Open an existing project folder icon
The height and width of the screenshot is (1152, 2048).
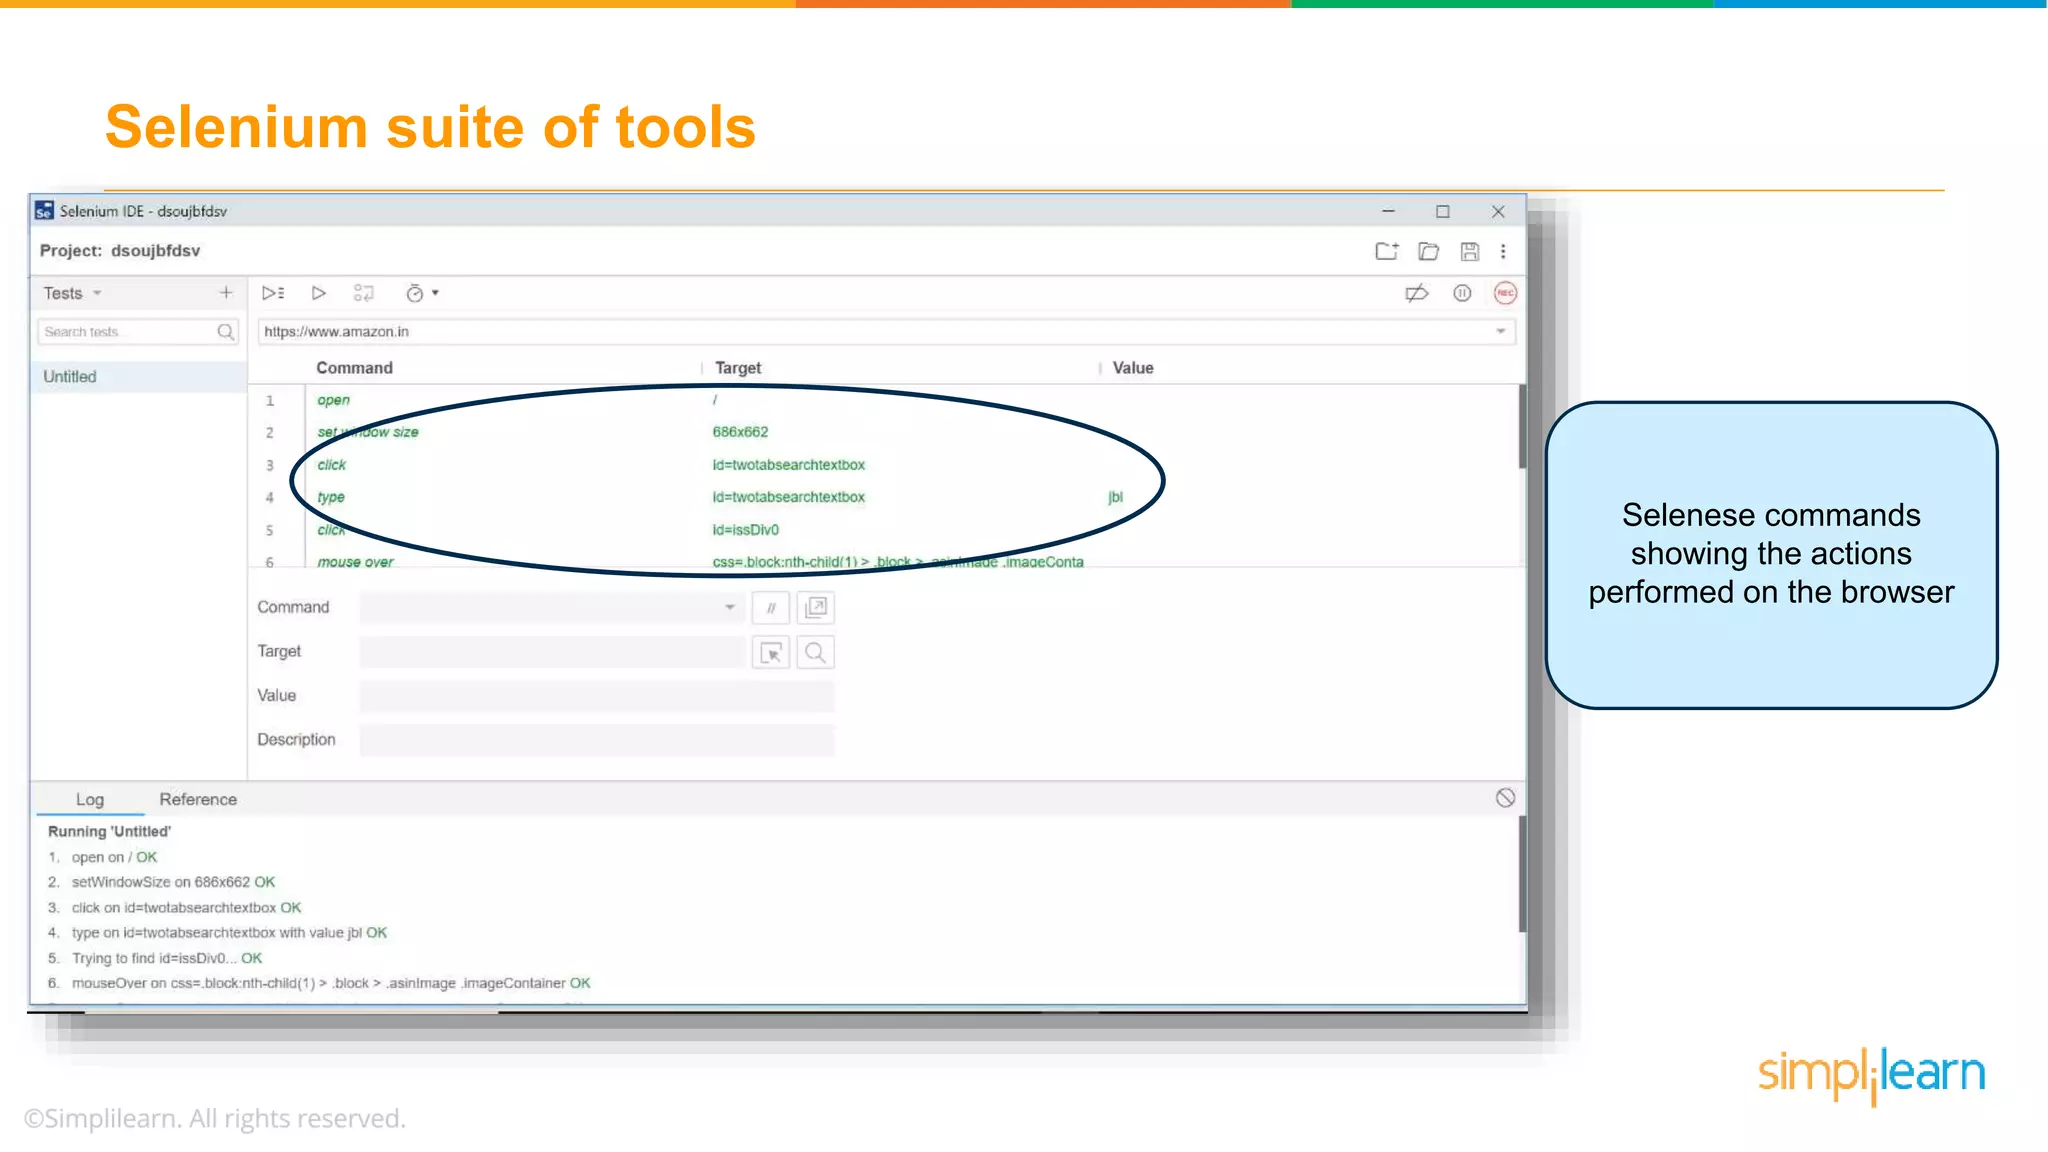click(x=1429, y=251)
